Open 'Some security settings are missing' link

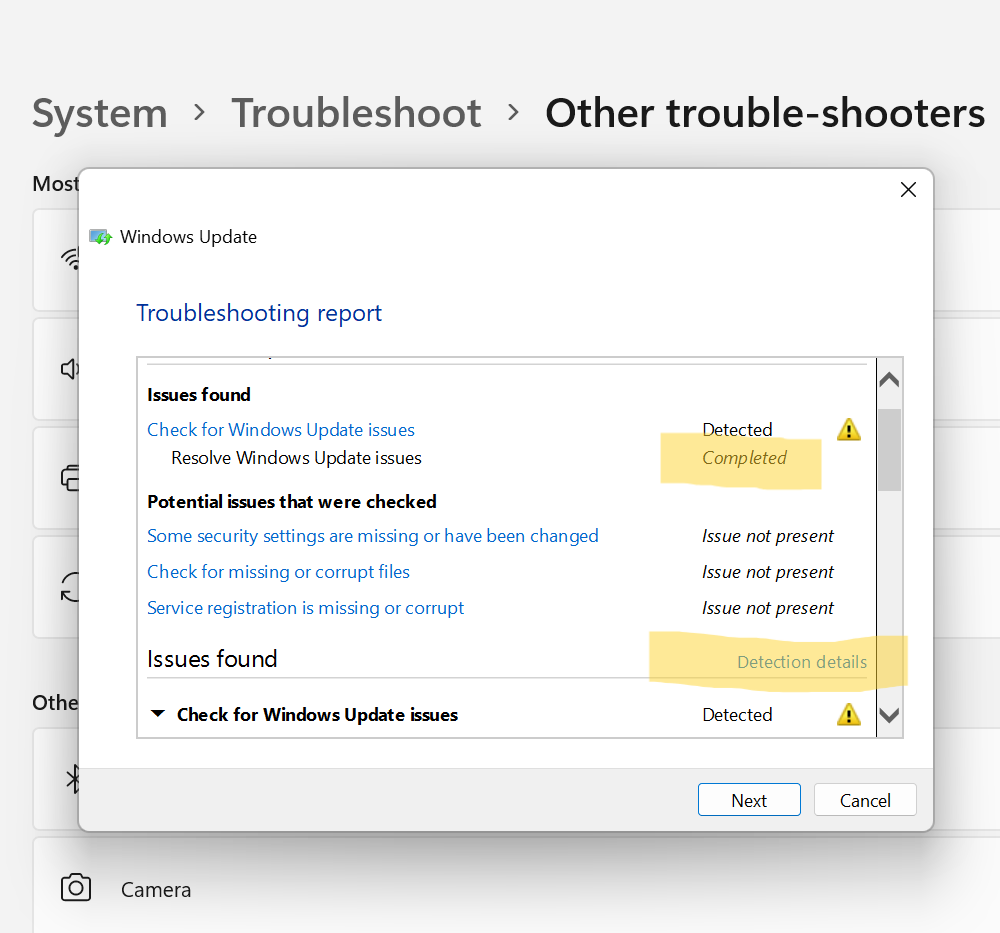click(x=372, y=536)
